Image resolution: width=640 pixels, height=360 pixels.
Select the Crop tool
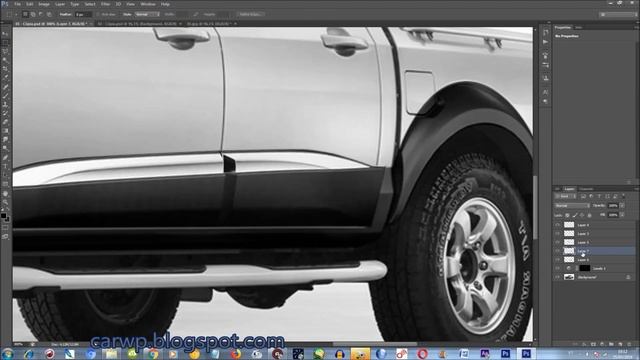(x=5, y=69)
